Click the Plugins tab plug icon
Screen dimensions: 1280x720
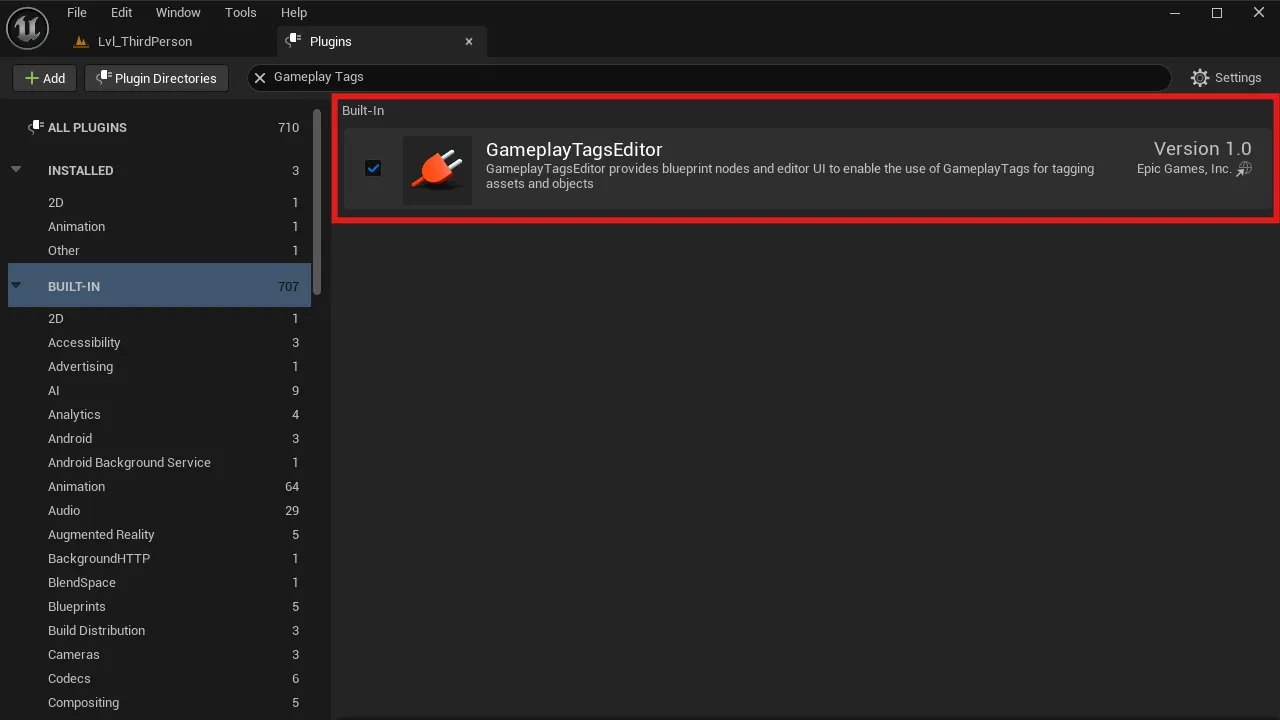[x=293, y=41]
